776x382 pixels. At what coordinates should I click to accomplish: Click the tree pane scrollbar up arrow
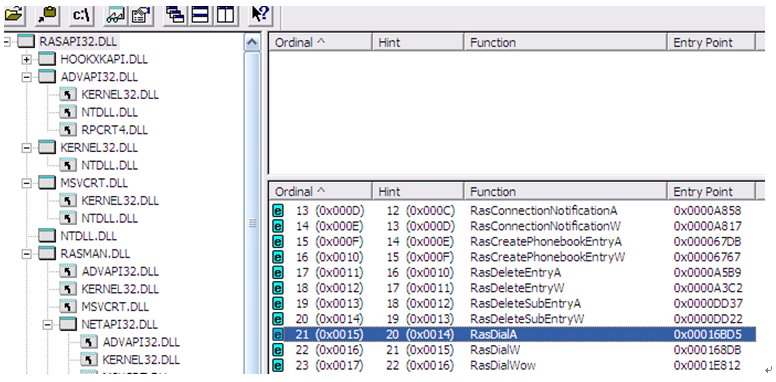pos(252,43)
